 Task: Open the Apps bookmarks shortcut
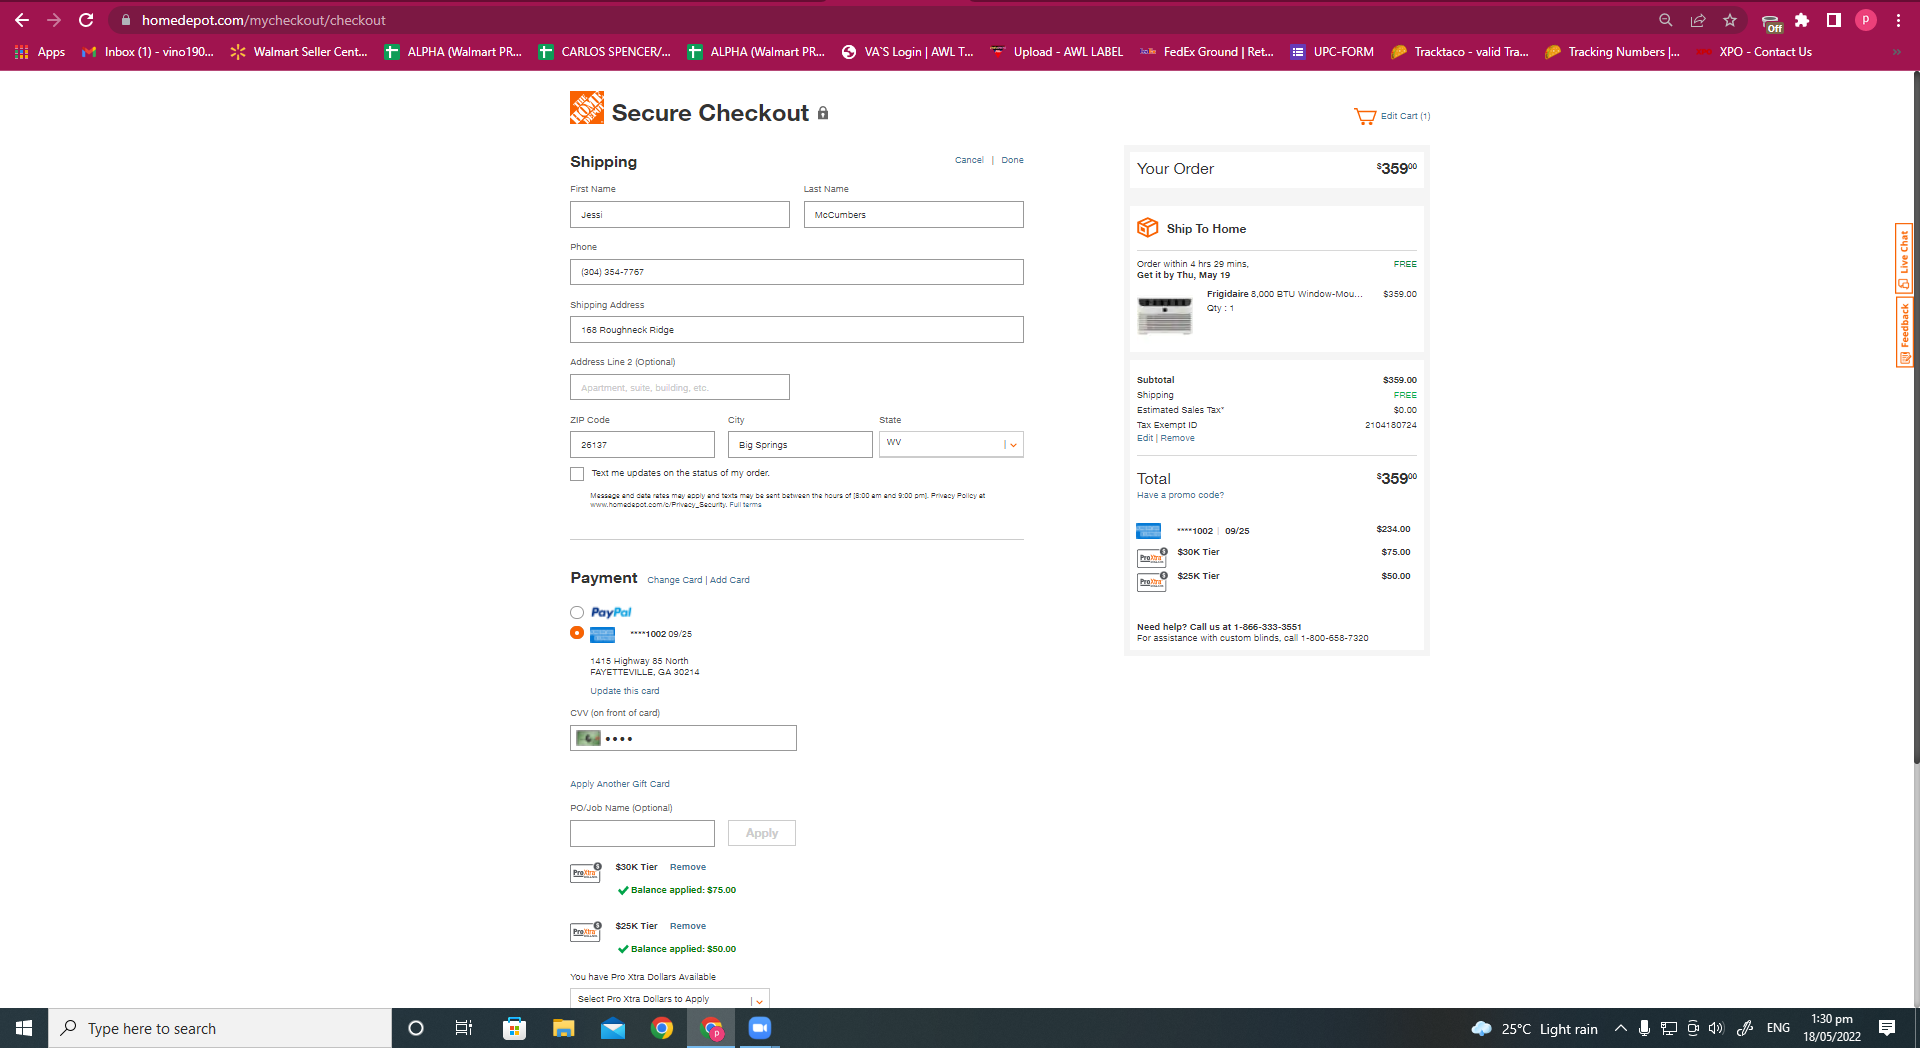pyautogui.click(x=40, y=52)
